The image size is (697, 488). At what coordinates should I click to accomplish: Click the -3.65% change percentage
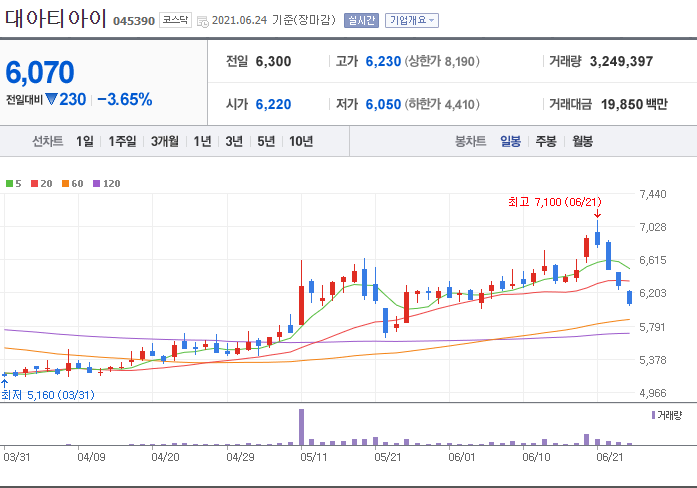coord(125,100)
